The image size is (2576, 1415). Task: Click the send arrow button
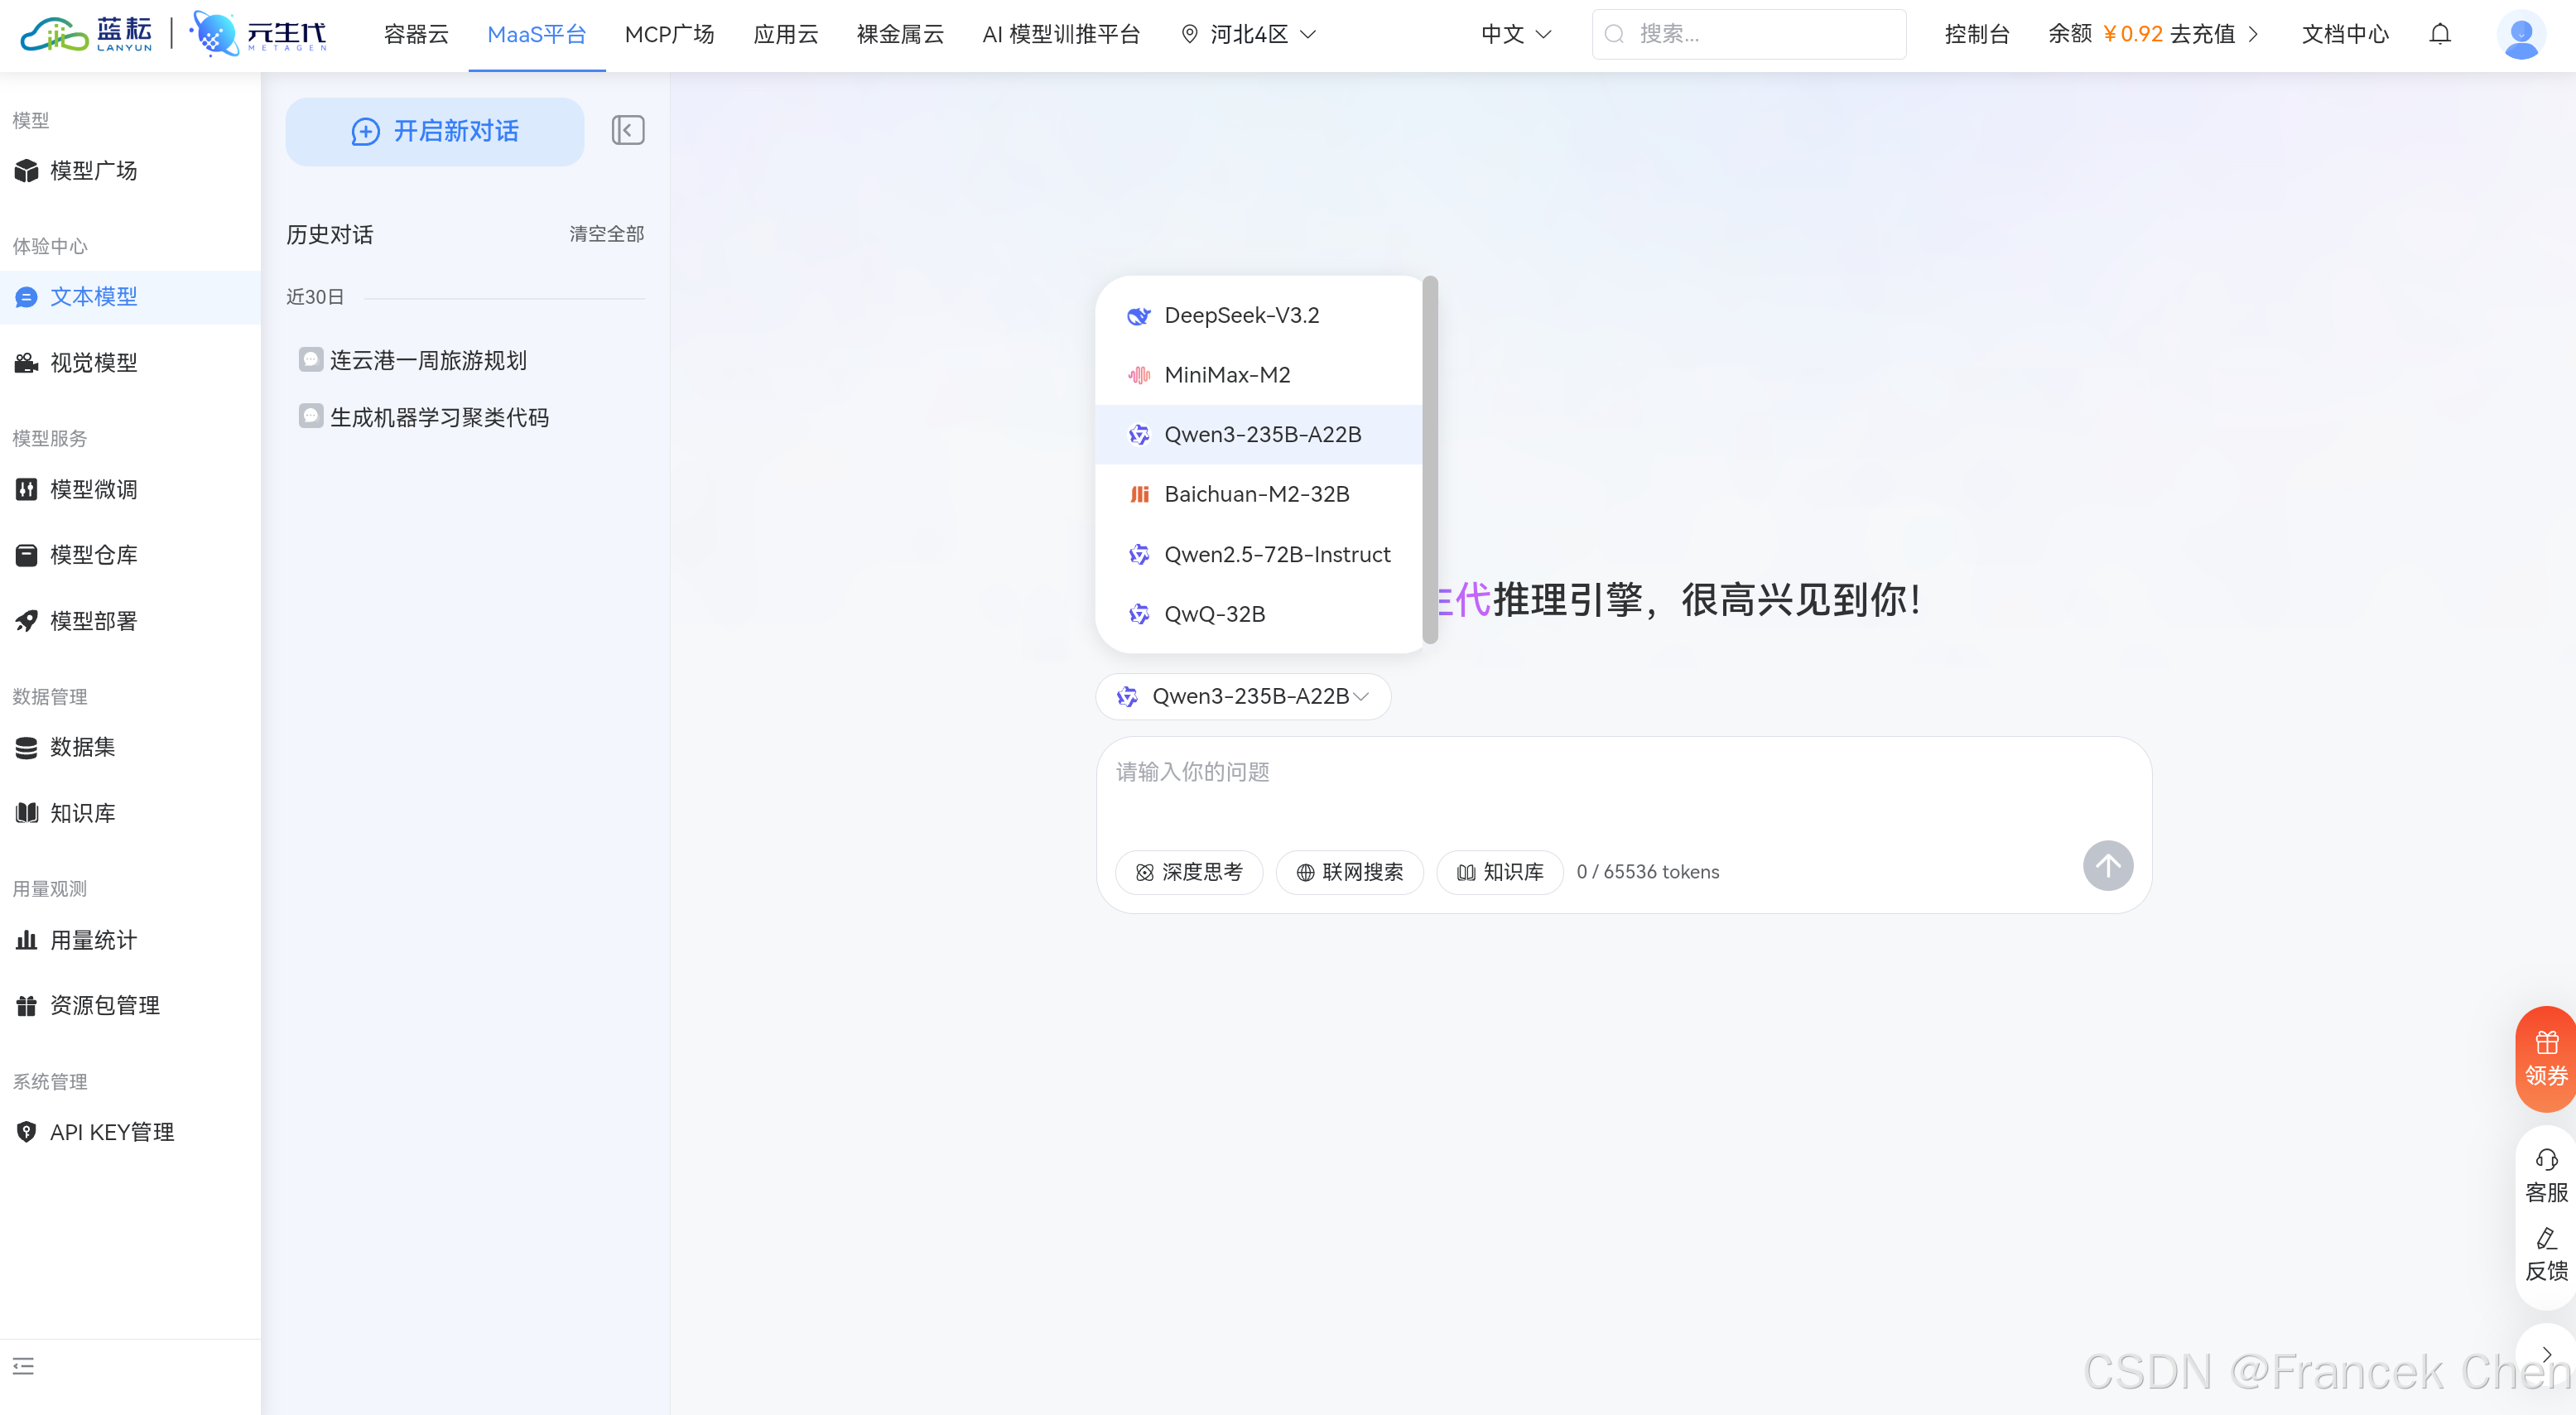point(2107,865)
